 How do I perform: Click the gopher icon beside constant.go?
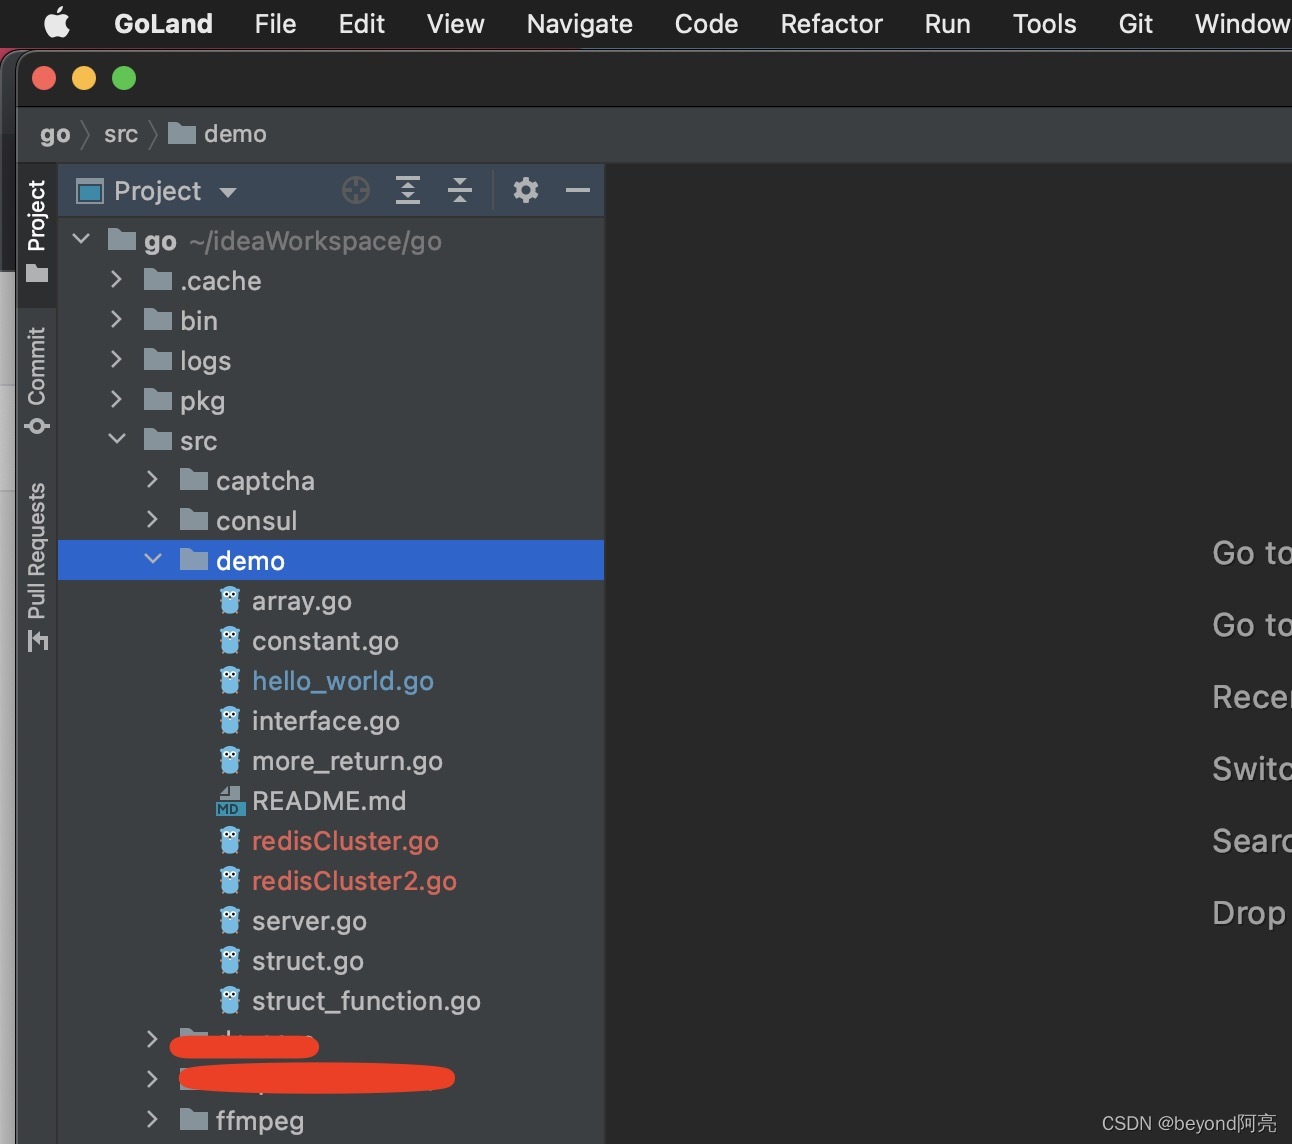click(x=230, y=640)
